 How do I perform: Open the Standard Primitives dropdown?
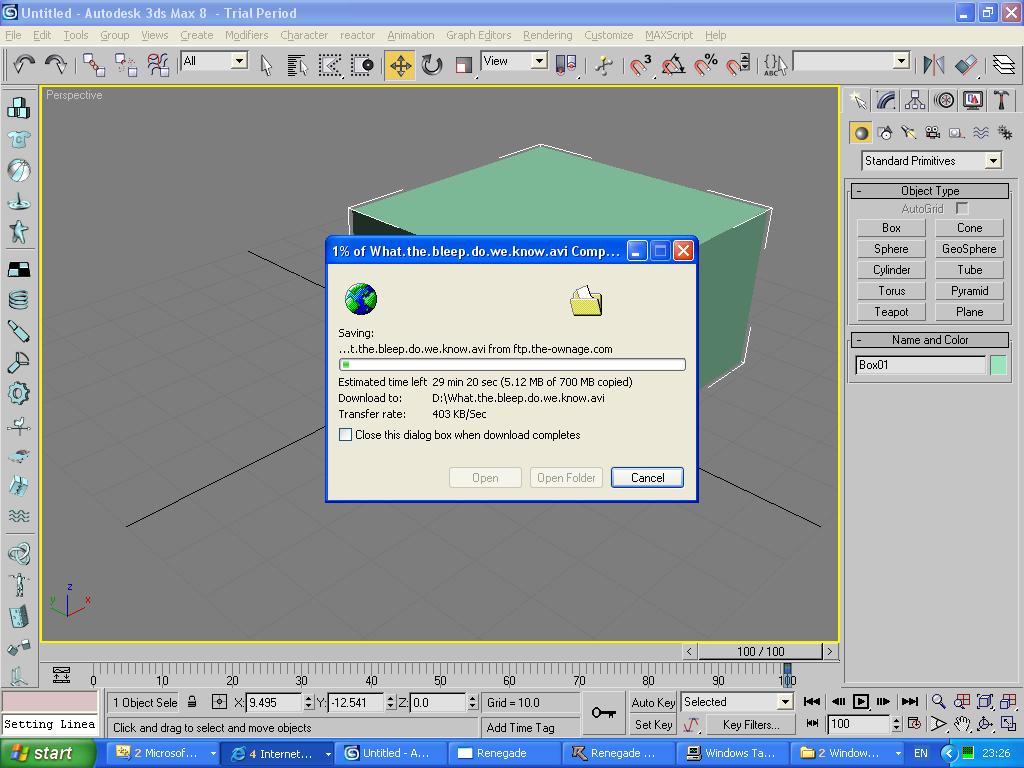(x=992, y=161)
